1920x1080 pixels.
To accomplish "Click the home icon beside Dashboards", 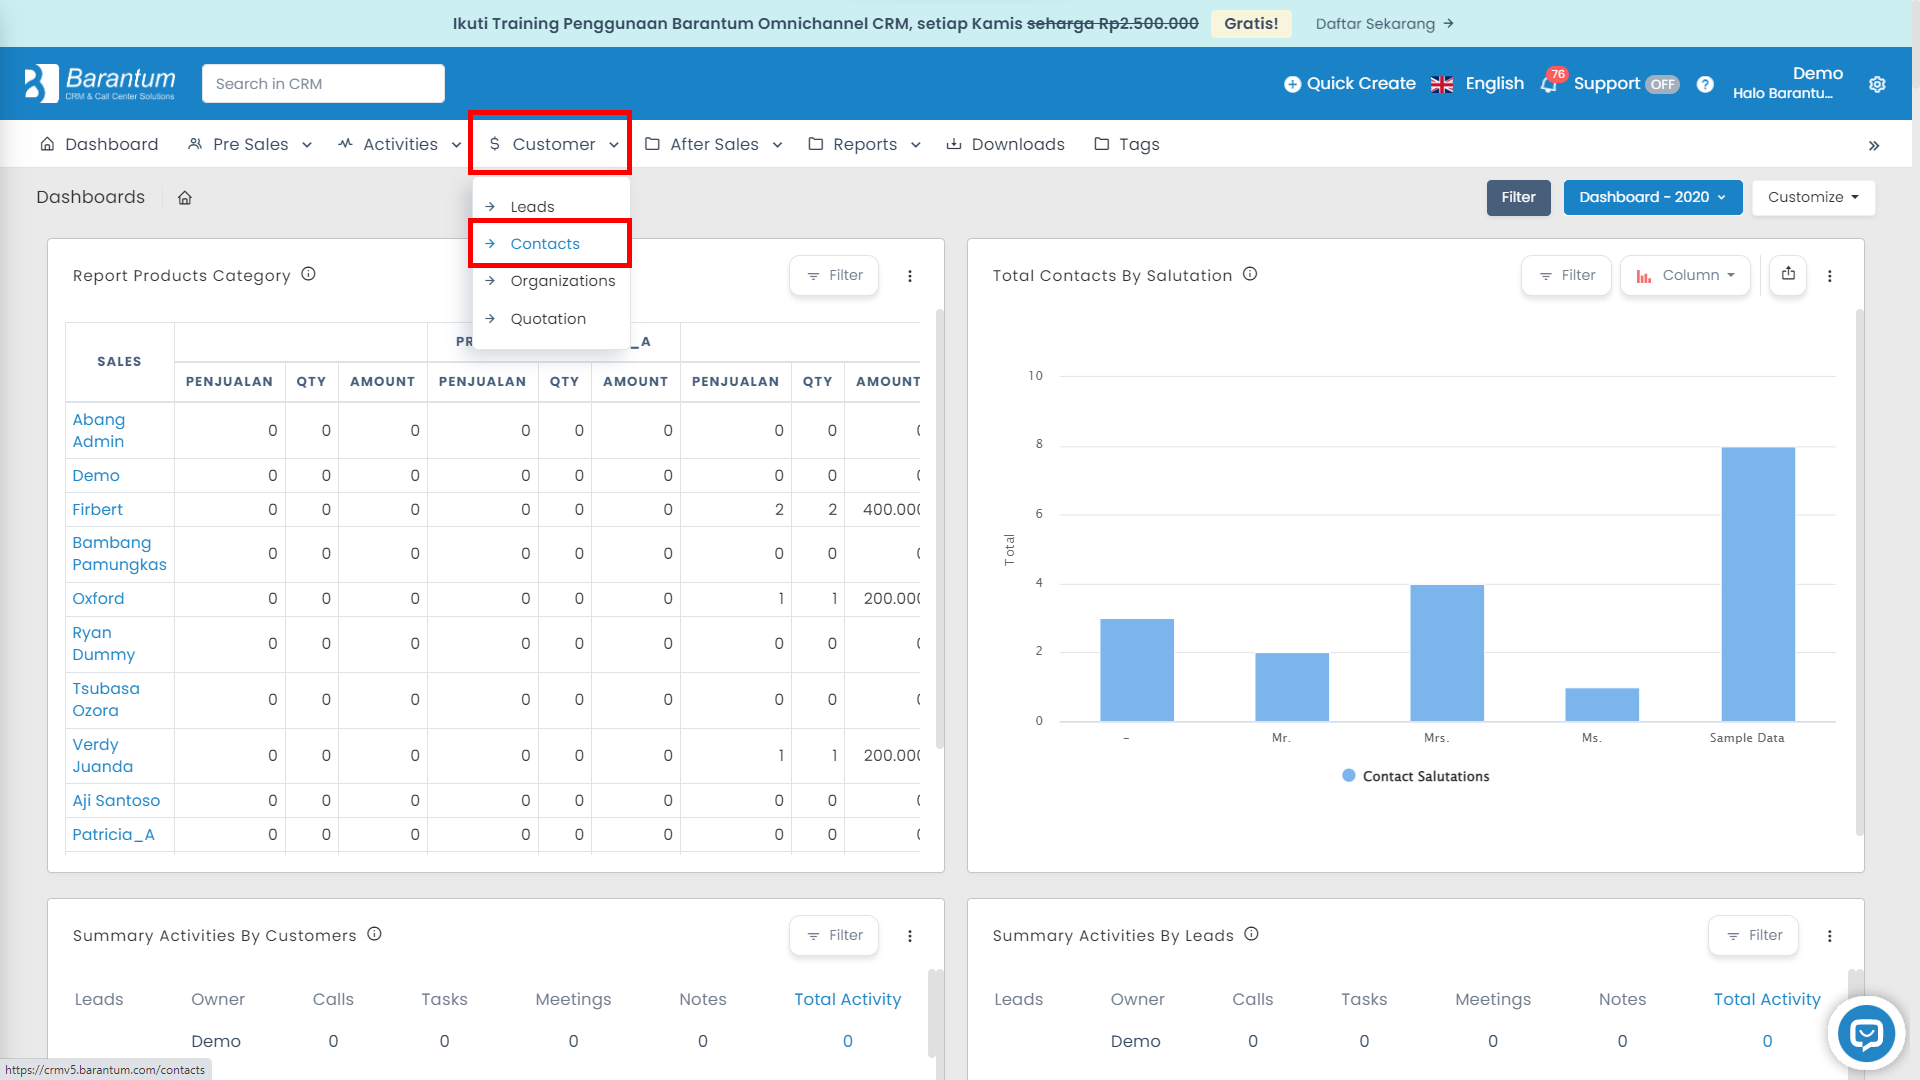I will pos(185,198).
